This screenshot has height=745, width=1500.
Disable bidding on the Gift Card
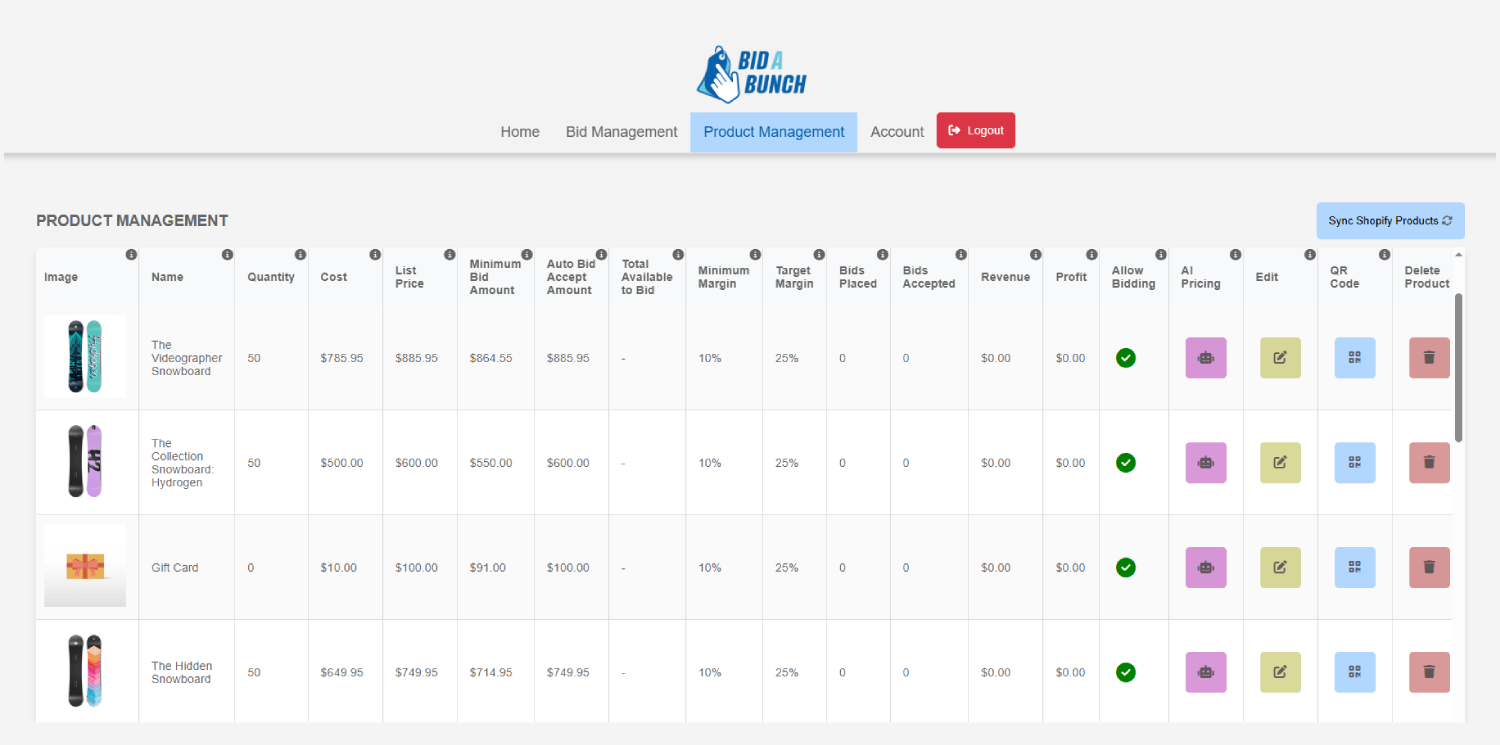(x=1125, y=567)
